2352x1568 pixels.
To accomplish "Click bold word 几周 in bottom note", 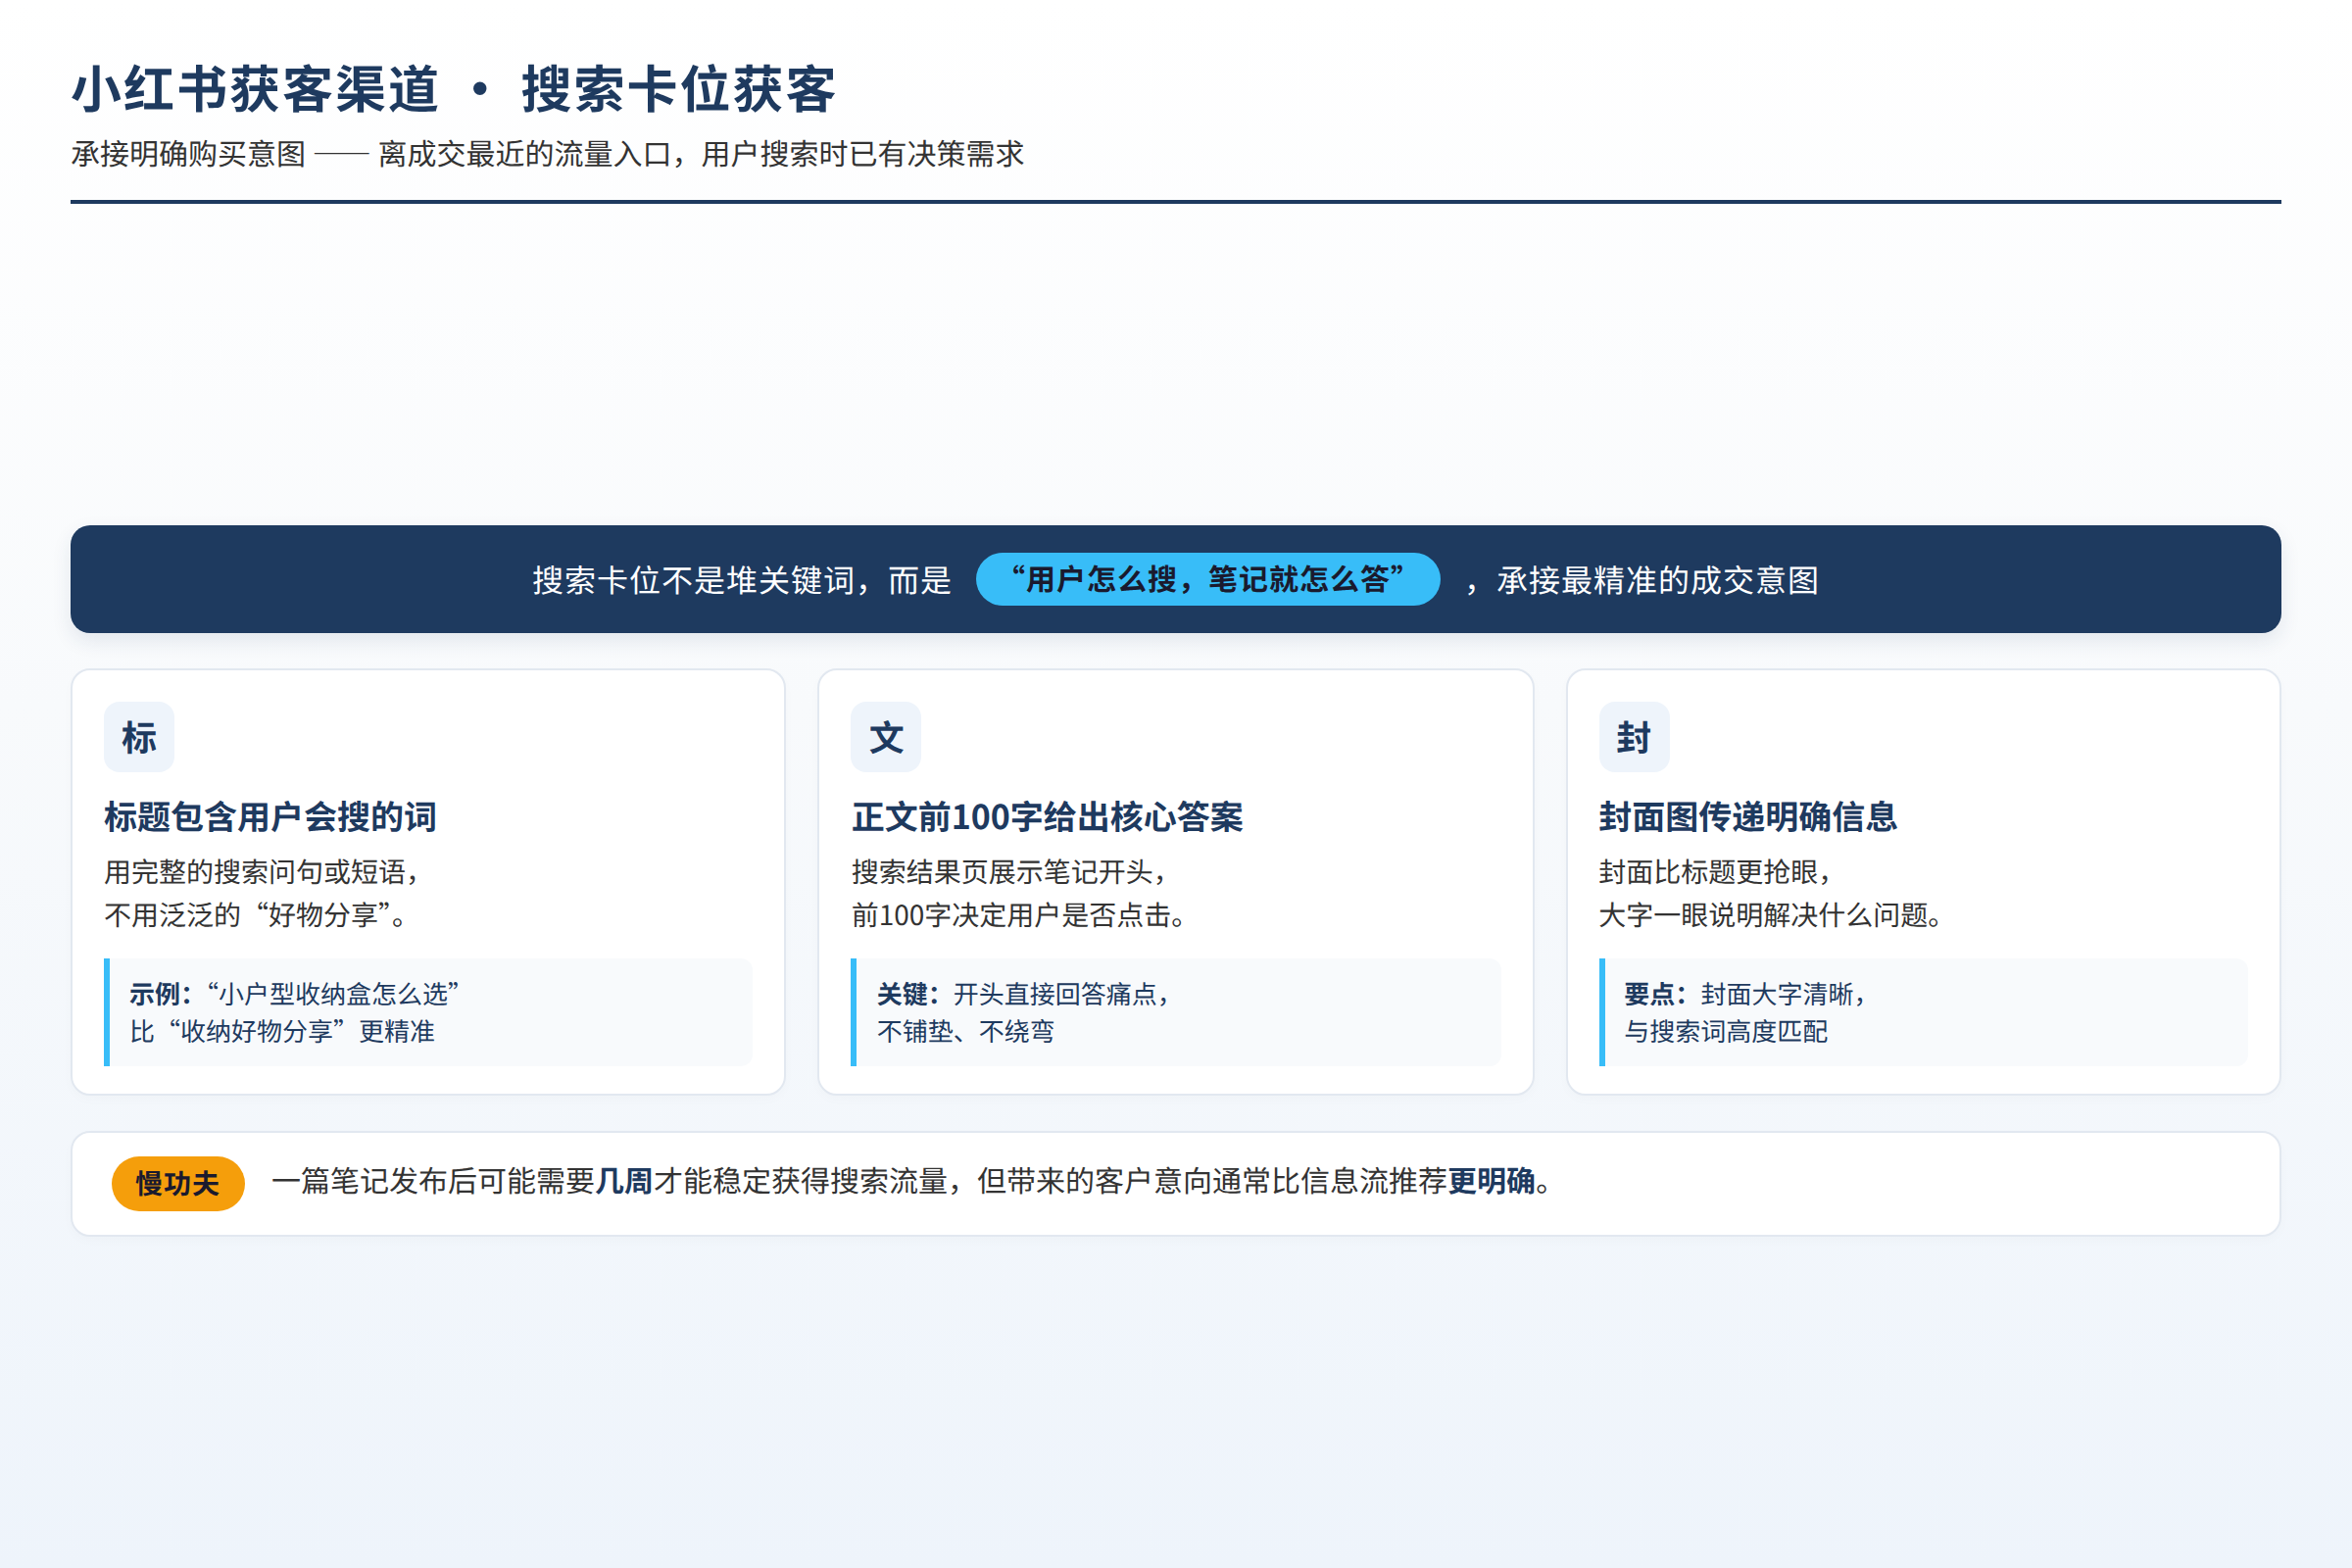I will [x=624, y=1181].
